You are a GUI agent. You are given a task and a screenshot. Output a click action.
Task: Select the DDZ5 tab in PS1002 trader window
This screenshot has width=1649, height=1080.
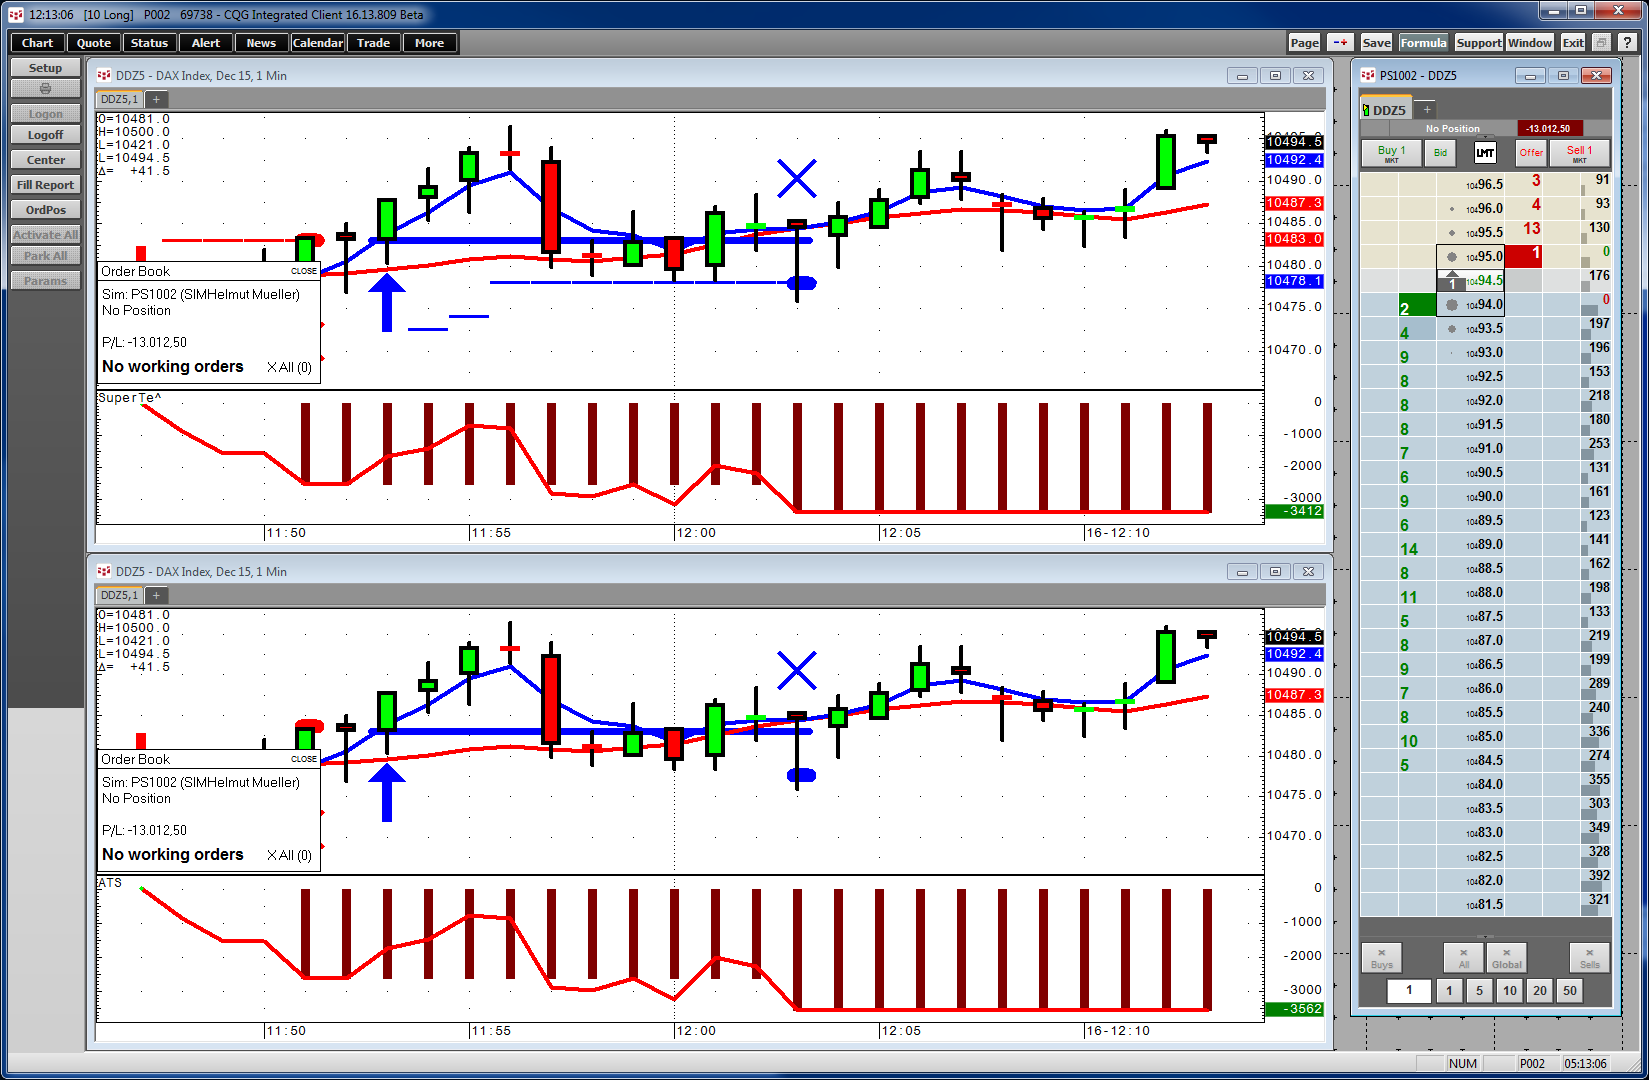tap(1385, 110)
